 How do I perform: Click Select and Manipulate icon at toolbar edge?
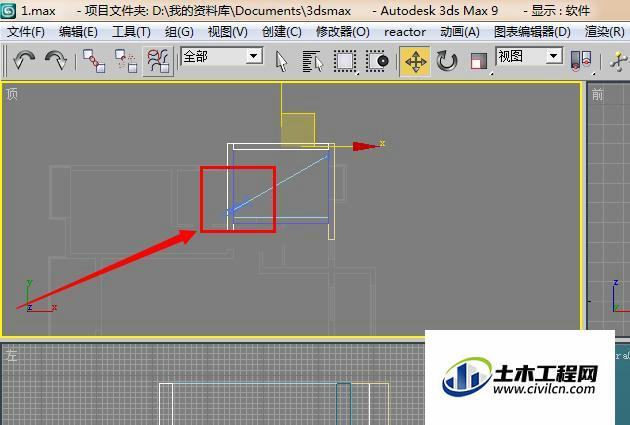(619, 61)
